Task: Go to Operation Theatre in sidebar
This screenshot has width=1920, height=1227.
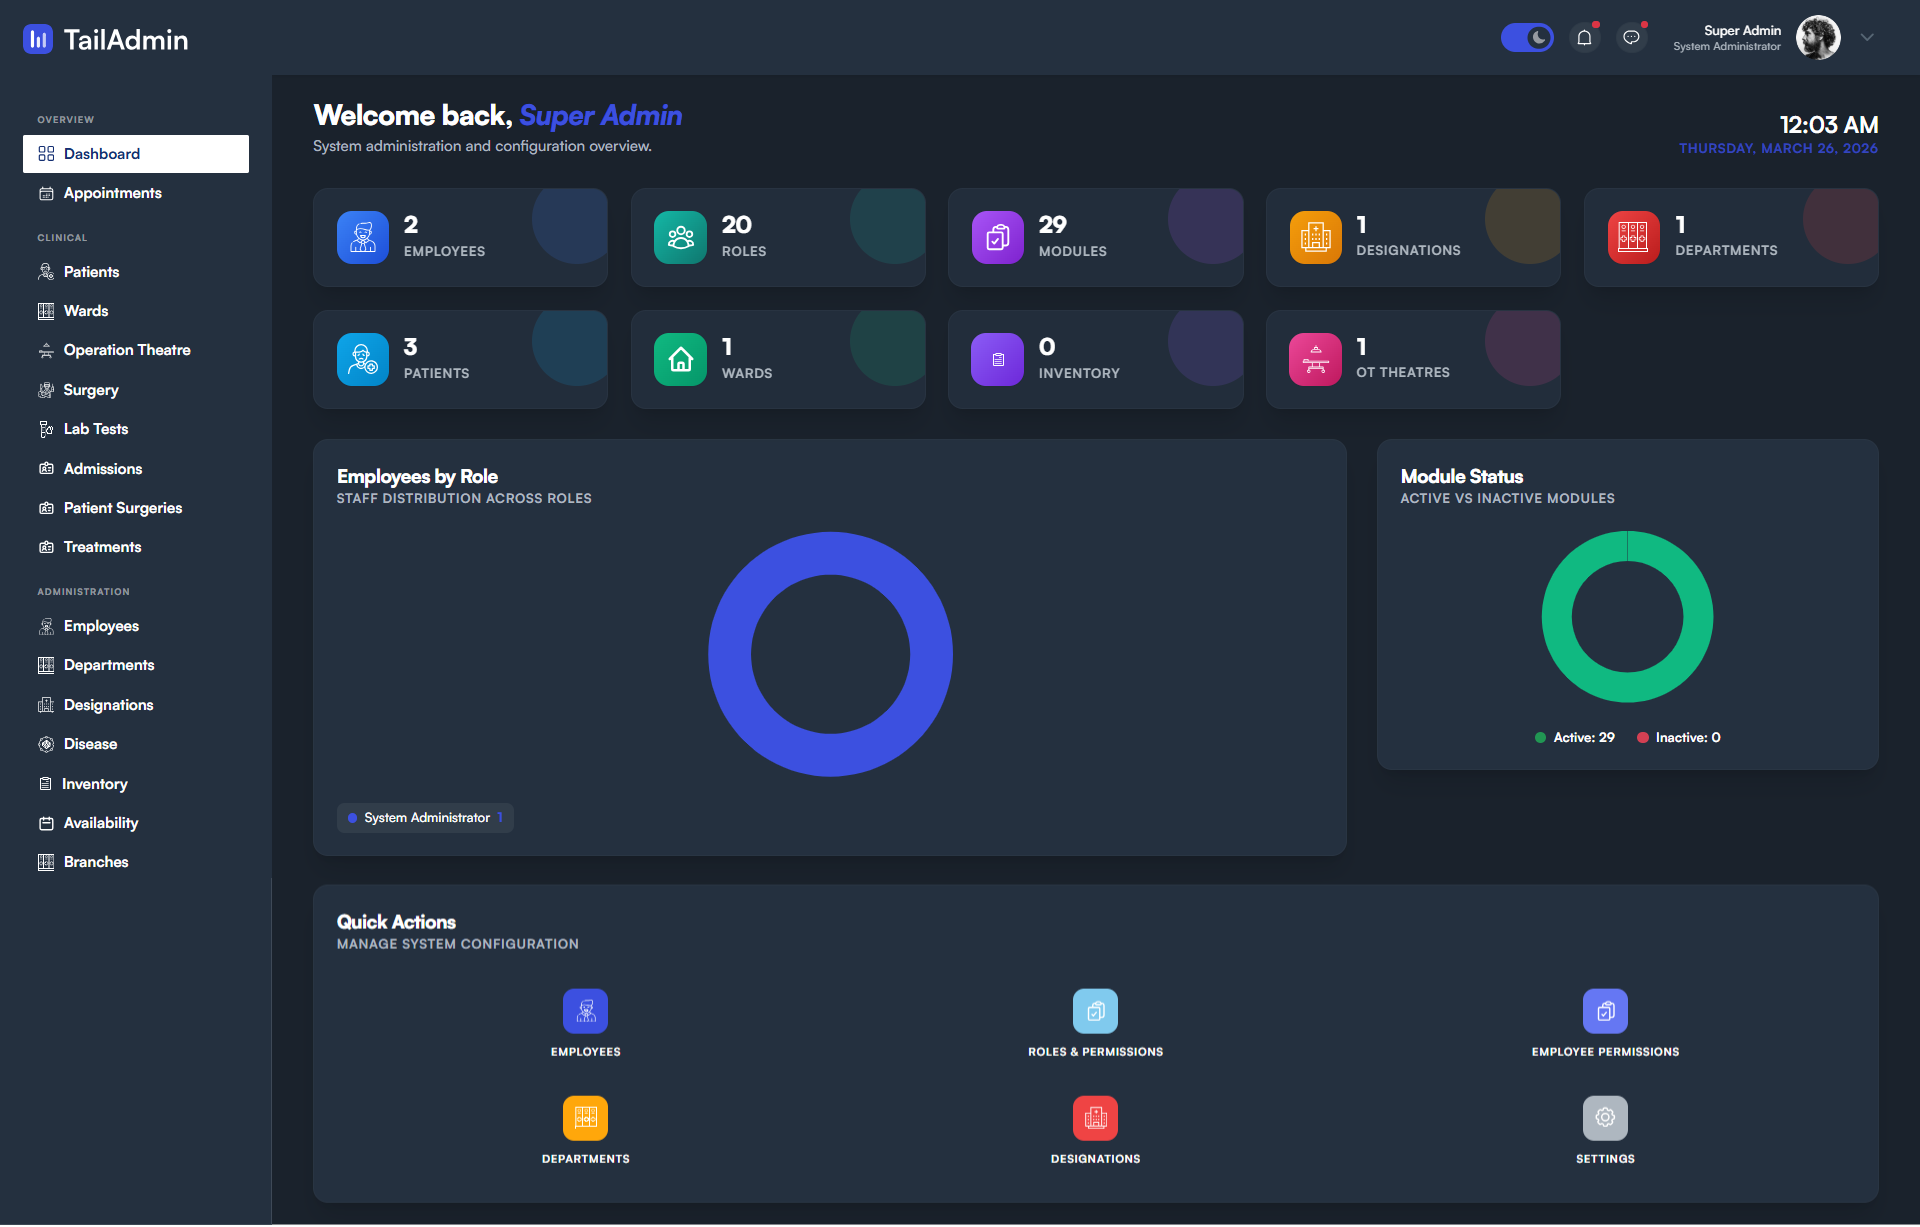Action: pos(126,350)
